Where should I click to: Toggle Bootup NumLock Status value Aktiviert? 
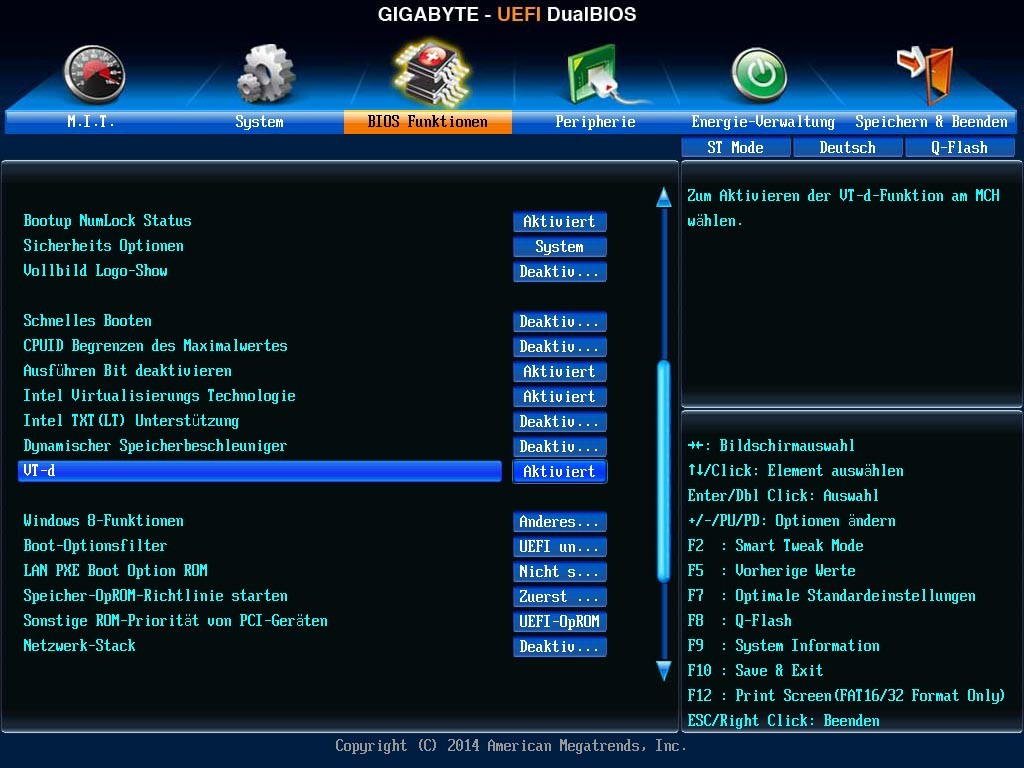point(560,221)
